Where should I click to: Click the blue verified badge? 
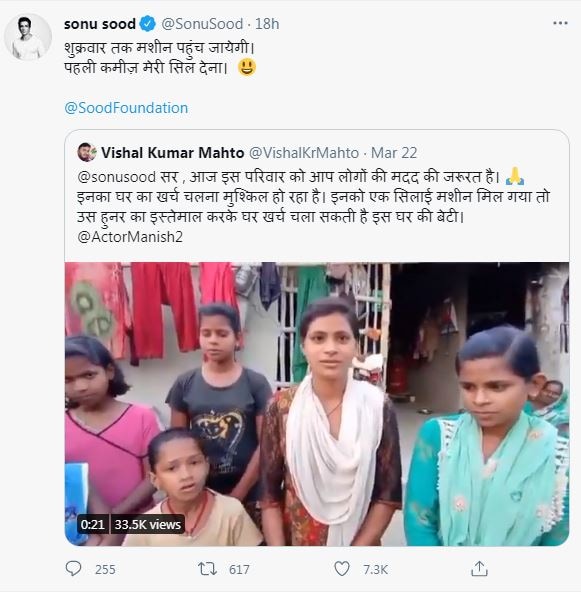[148, 24]
